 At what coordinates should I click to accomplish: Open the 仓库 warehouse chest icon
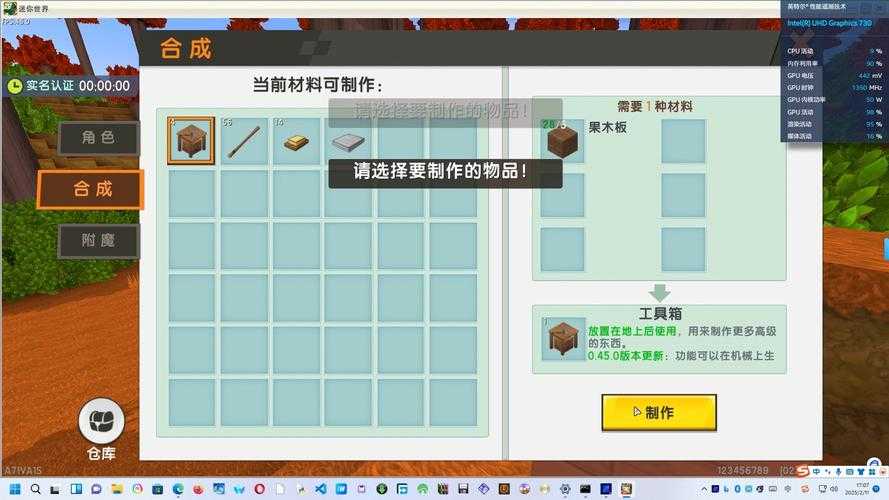coord(101,421)
